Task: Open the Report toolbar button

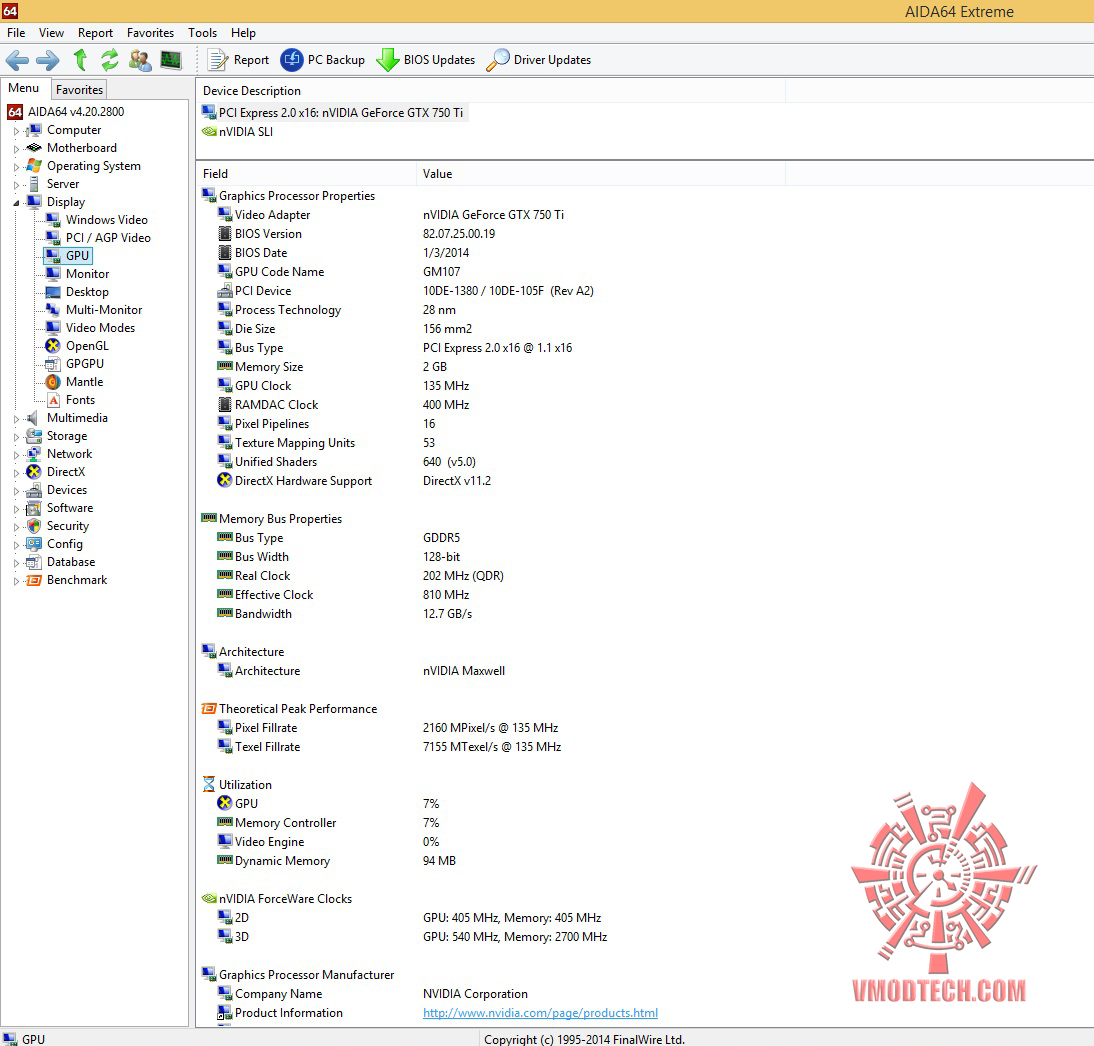Action: click(x=239, y=60)
